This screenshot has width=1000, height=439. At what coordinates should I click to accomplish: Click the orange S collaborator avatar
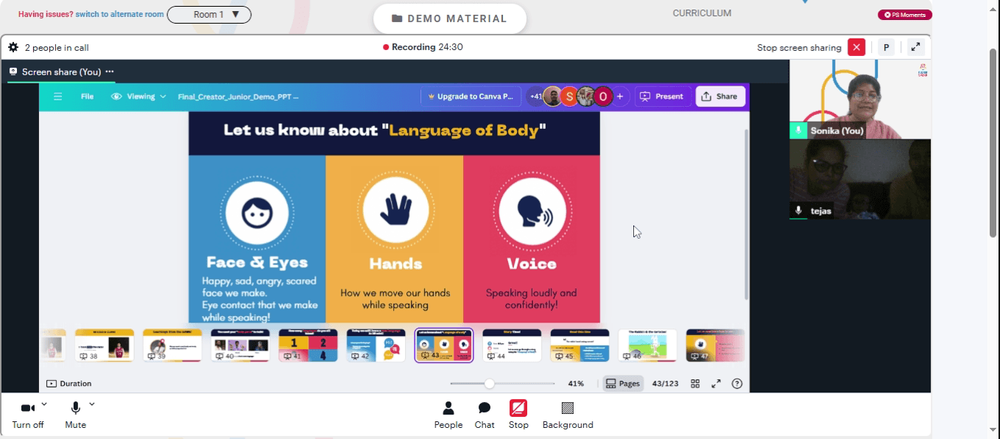(x=568, y=96)
